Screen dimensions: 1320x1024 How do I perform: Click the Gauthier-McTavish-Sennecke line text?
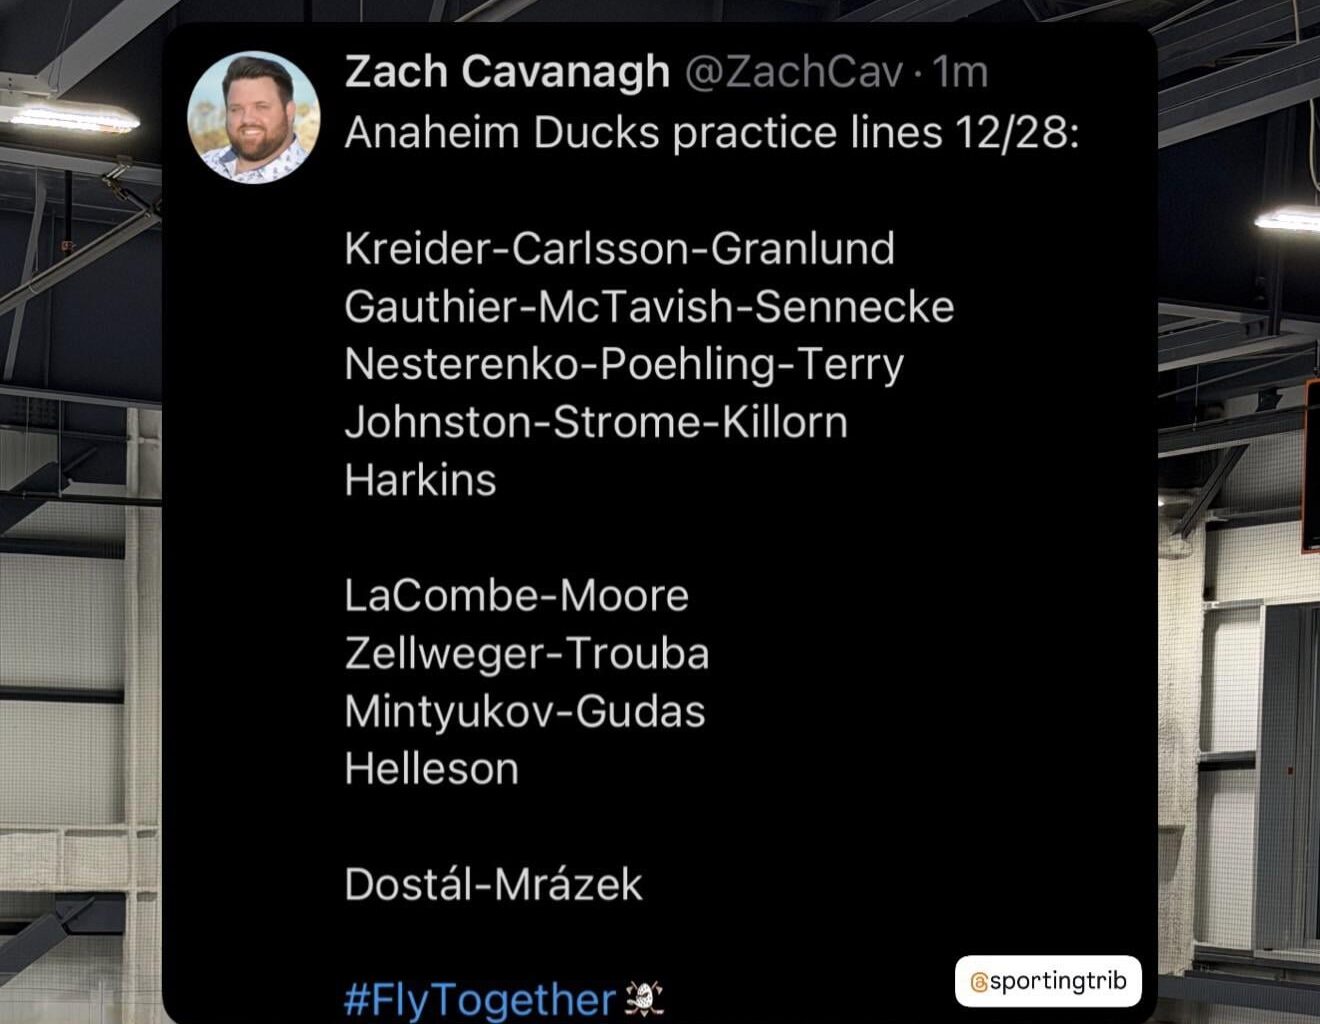[x=649, y=307]
